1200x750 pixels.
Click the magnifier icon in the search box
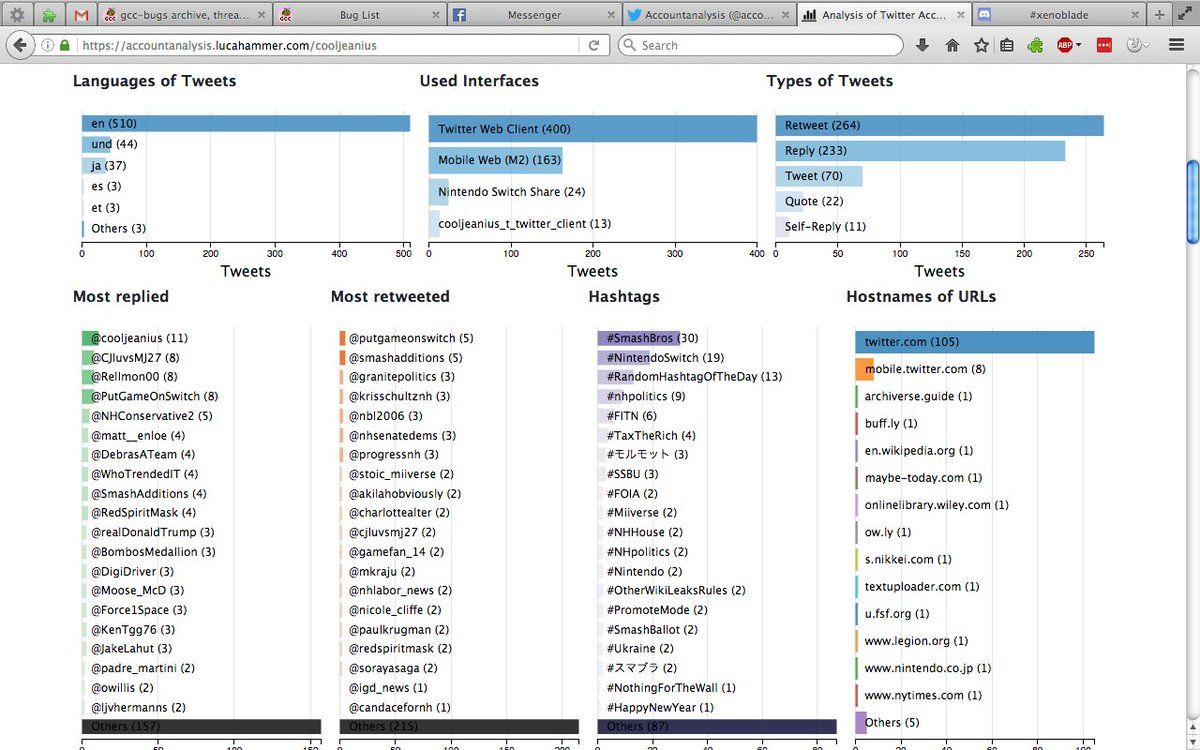coord(629,45)
